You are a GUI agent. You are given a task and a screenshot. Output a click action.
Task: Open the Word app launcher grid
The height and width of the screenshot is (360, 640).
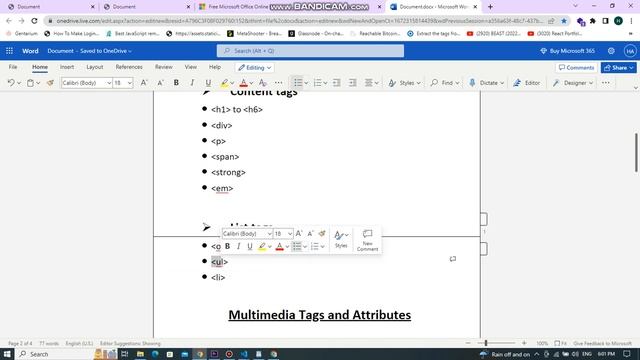click(x=9, y=51)
